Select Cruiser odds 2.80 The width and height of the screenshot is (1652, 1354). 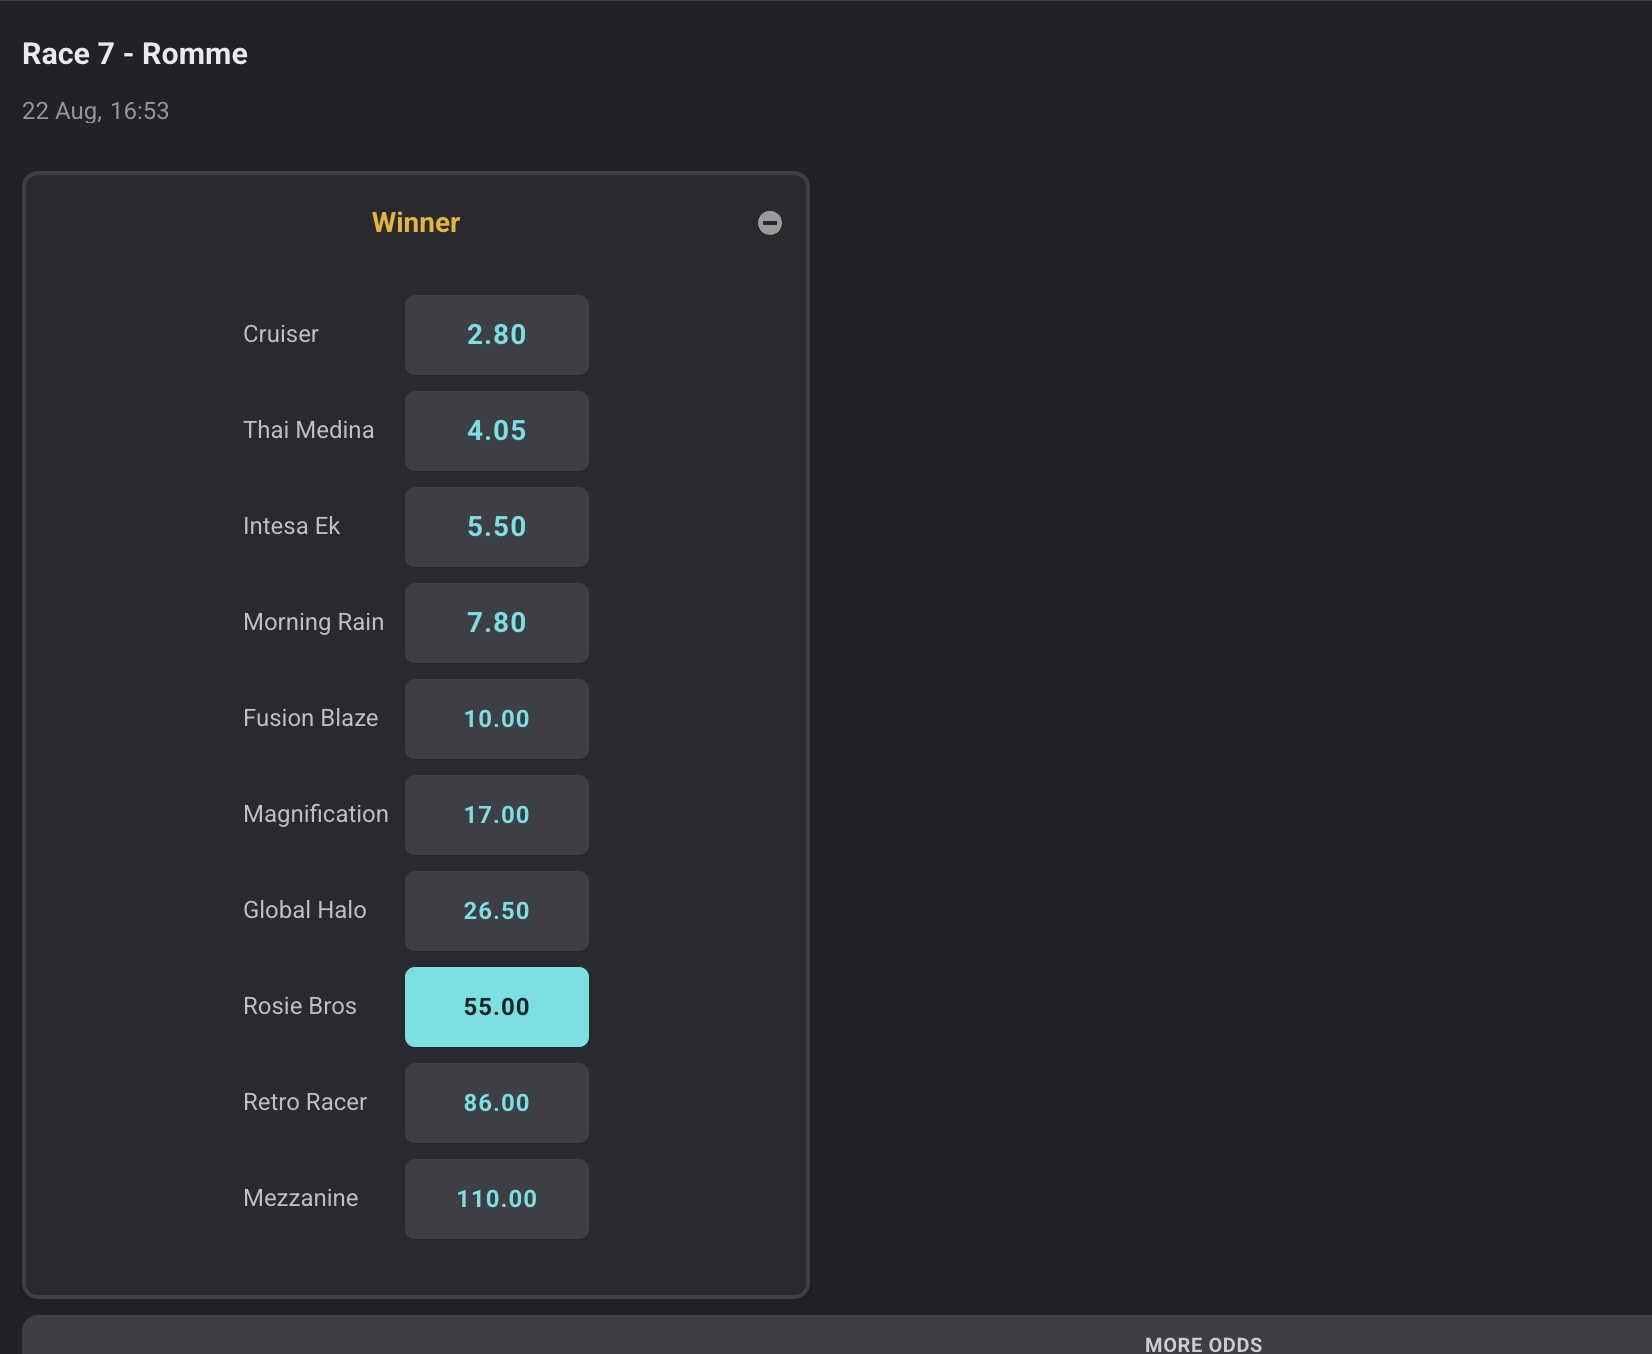pyautogui.click(x=497, y=335)
